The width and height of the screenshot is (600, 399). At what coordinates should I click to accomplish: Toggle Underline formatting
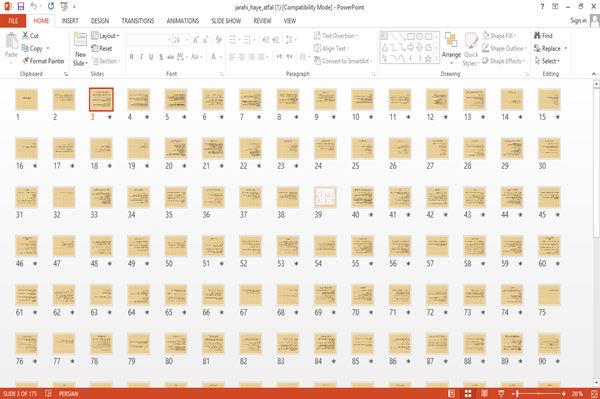click(151, 57)
